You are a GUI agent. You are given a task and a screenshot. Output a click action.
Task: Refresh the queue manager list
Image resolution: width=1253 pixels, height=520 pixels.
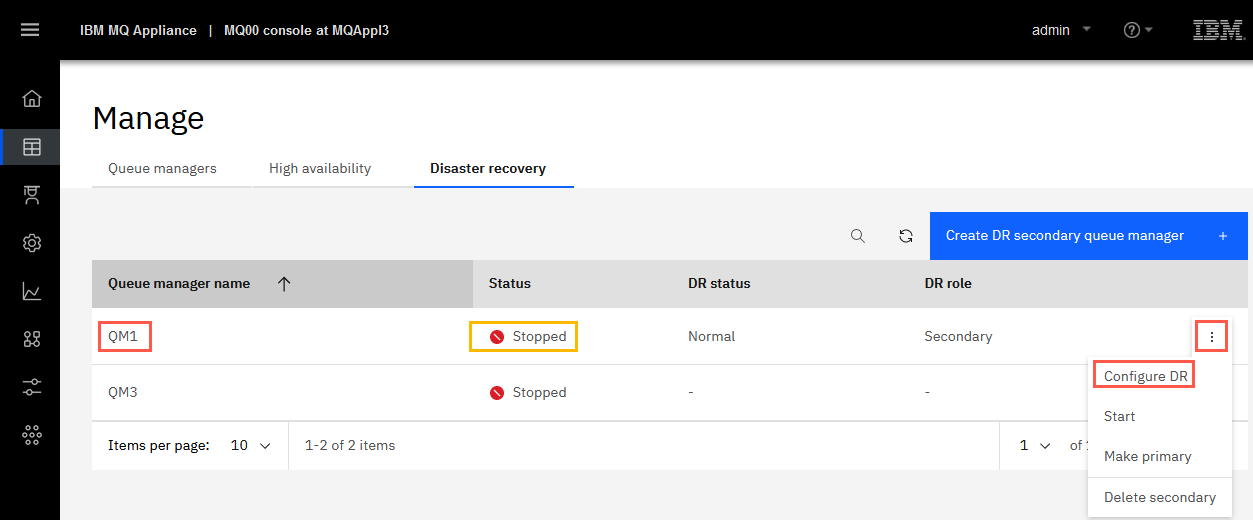(x=906, y=236)
